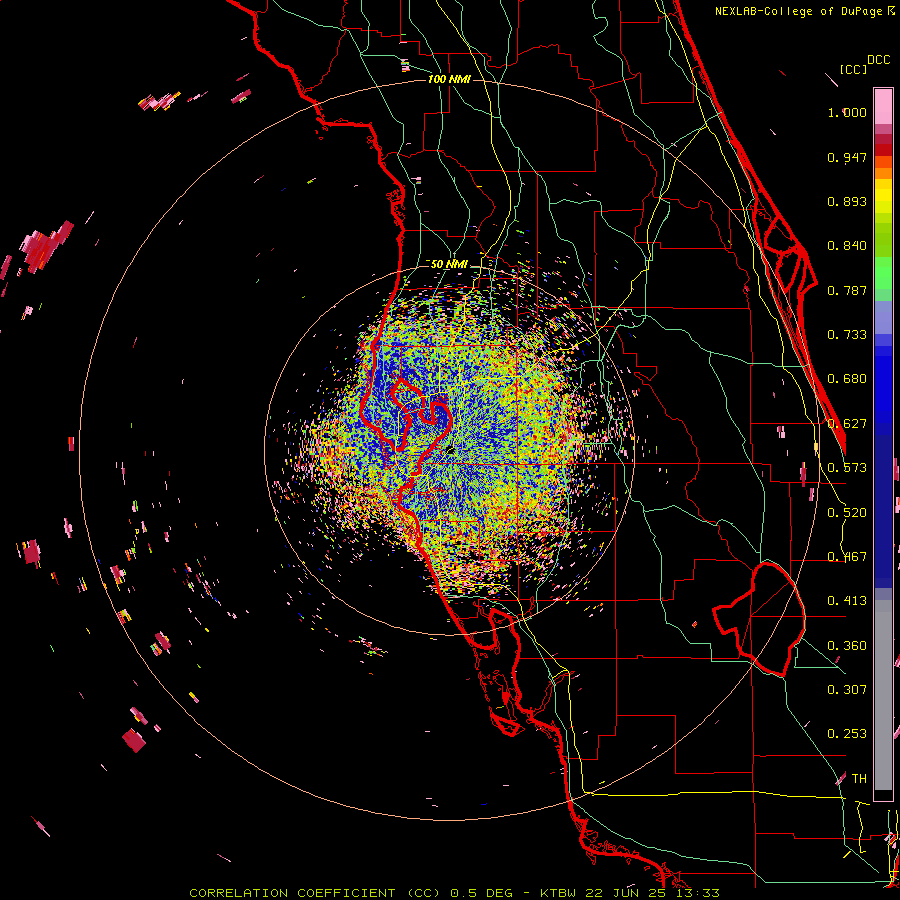Screen dimensions: 900x900
Task: Pick the bright green segment of the color bar
Action: click(x=883, y=273)
